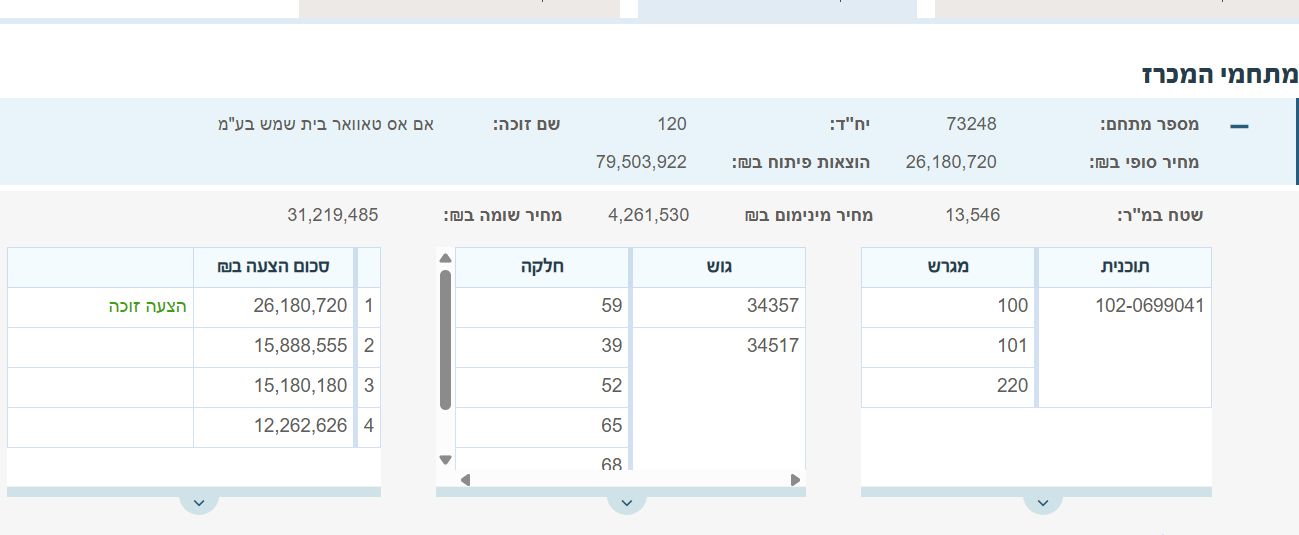The image size is (1299, 535).
Task: Click the מגרש column header
Action: click(948, 267)
